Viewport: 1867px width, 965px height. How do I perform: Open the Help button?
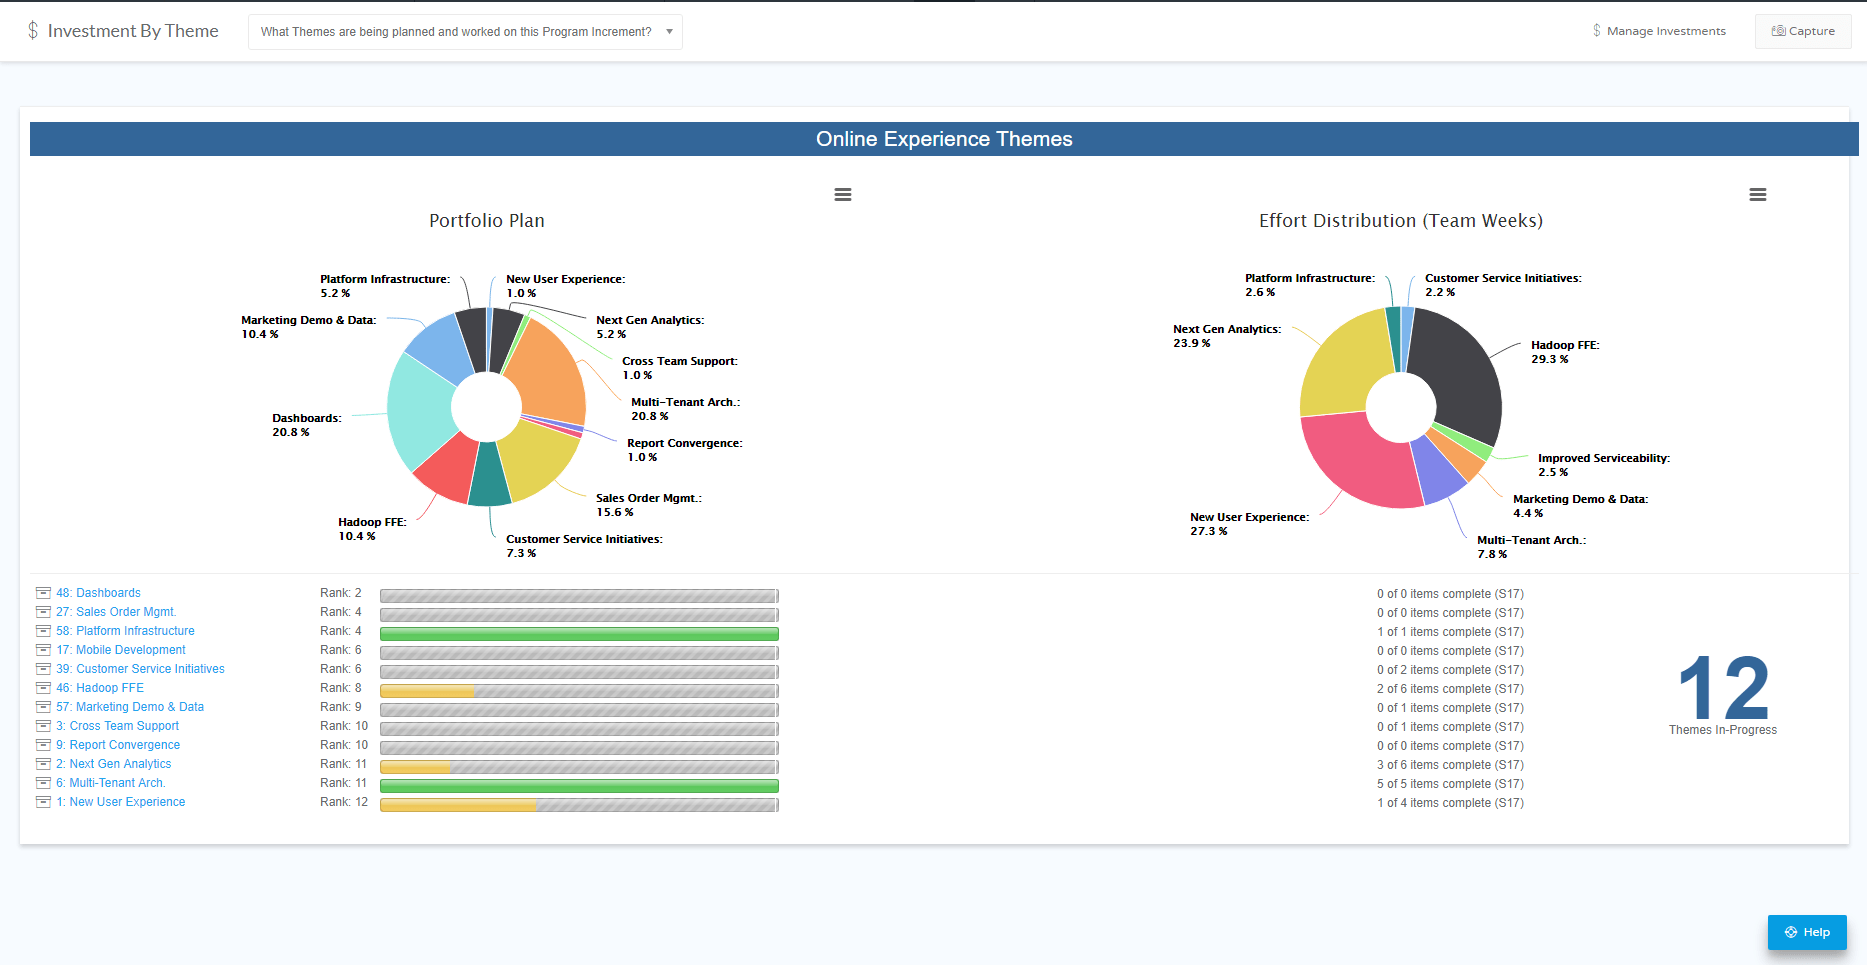pyautogui.click(x=1807, y=932)
